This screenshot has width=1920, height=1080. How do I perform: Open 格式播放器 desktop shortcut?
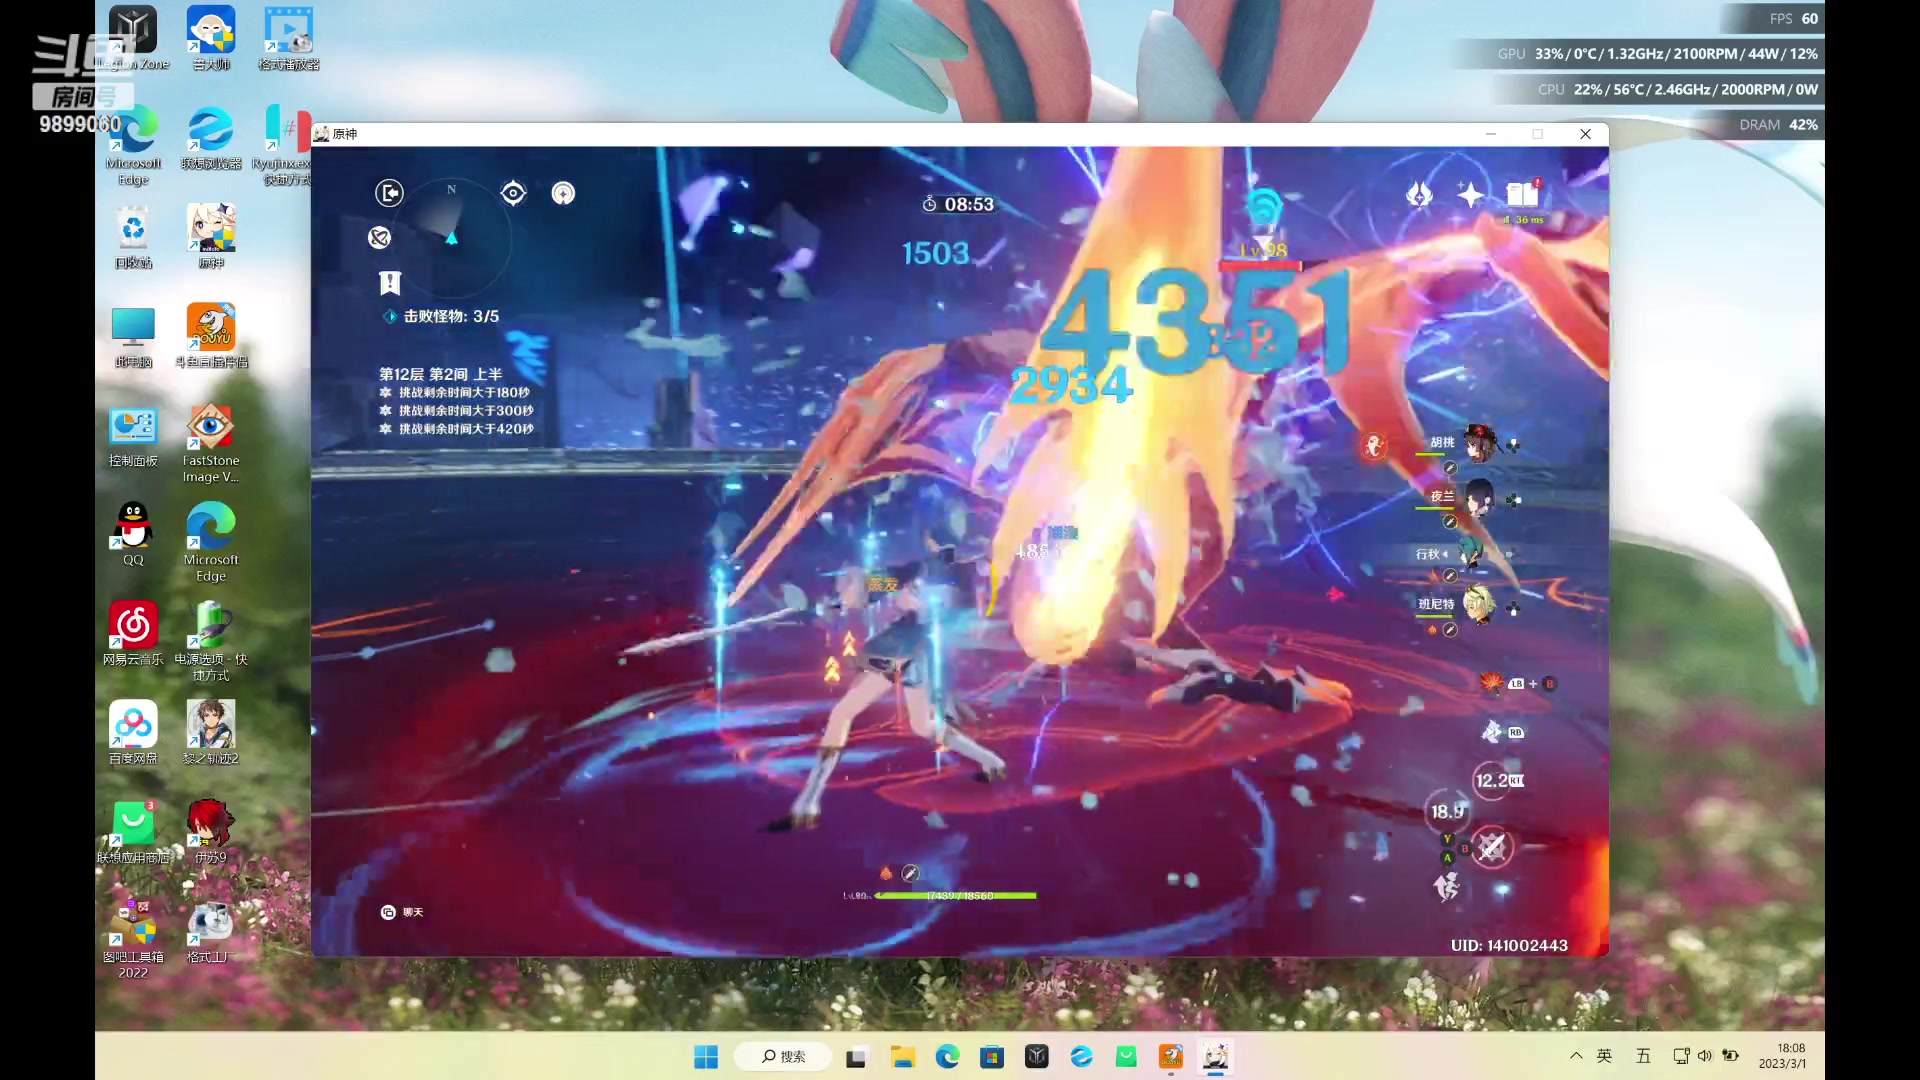(x=289, y=39)
